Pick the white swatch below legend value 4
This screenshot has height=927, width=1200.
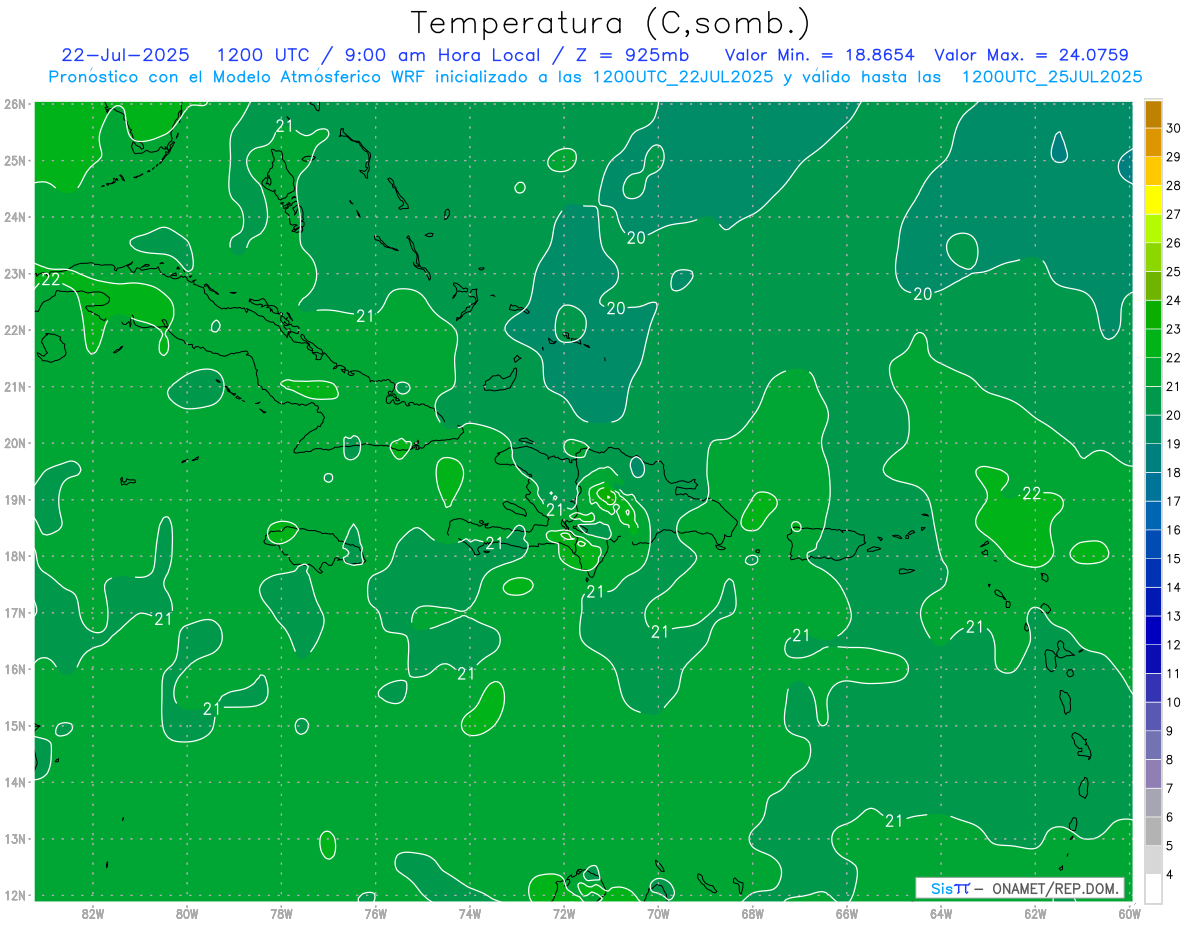(1153, 888)
